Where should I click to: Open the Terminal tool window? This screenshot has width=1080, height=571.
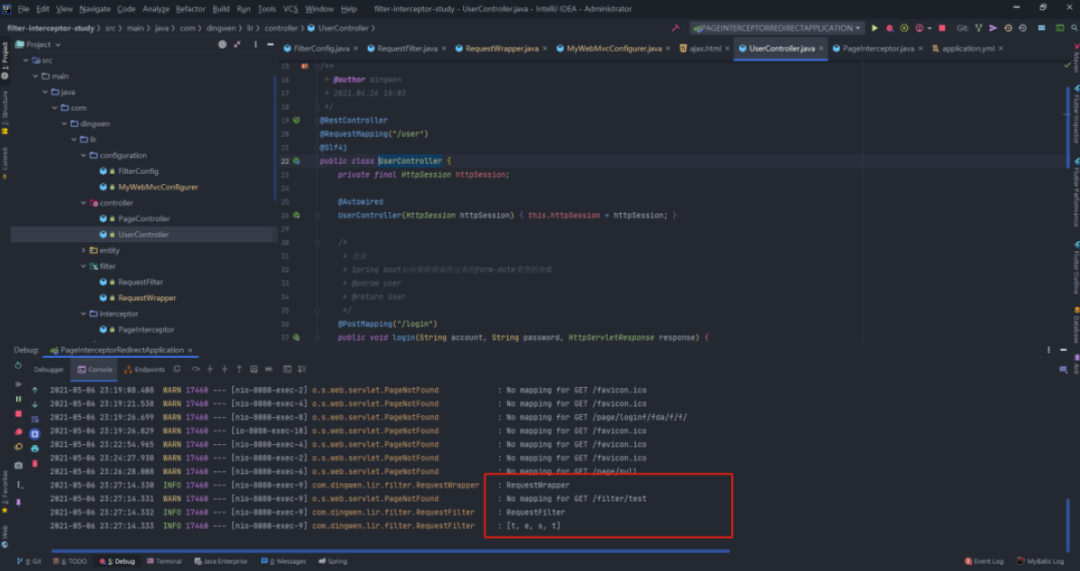pos(164,561)
